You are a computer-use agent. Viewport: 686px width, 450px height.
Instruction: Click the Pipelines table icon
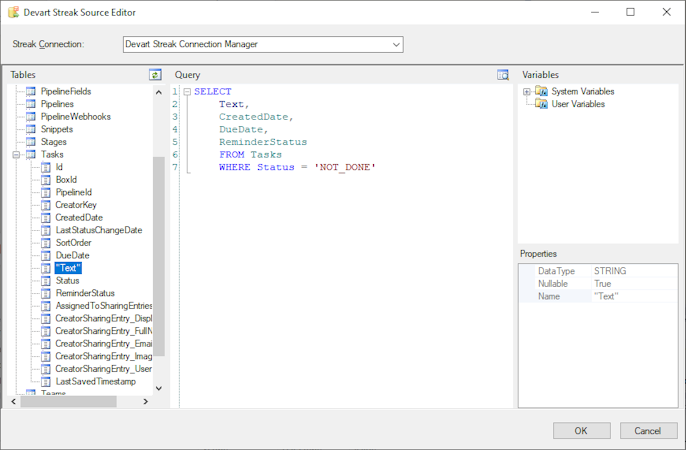pos(30,104)
